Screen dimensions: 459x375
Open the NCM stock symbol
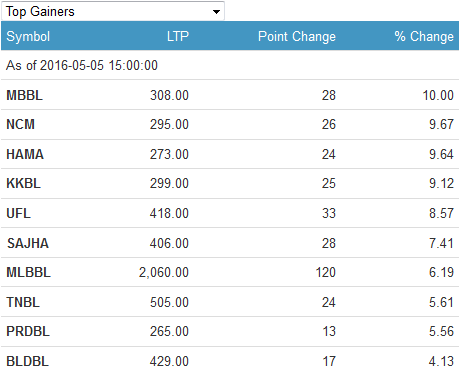point(20,124)
